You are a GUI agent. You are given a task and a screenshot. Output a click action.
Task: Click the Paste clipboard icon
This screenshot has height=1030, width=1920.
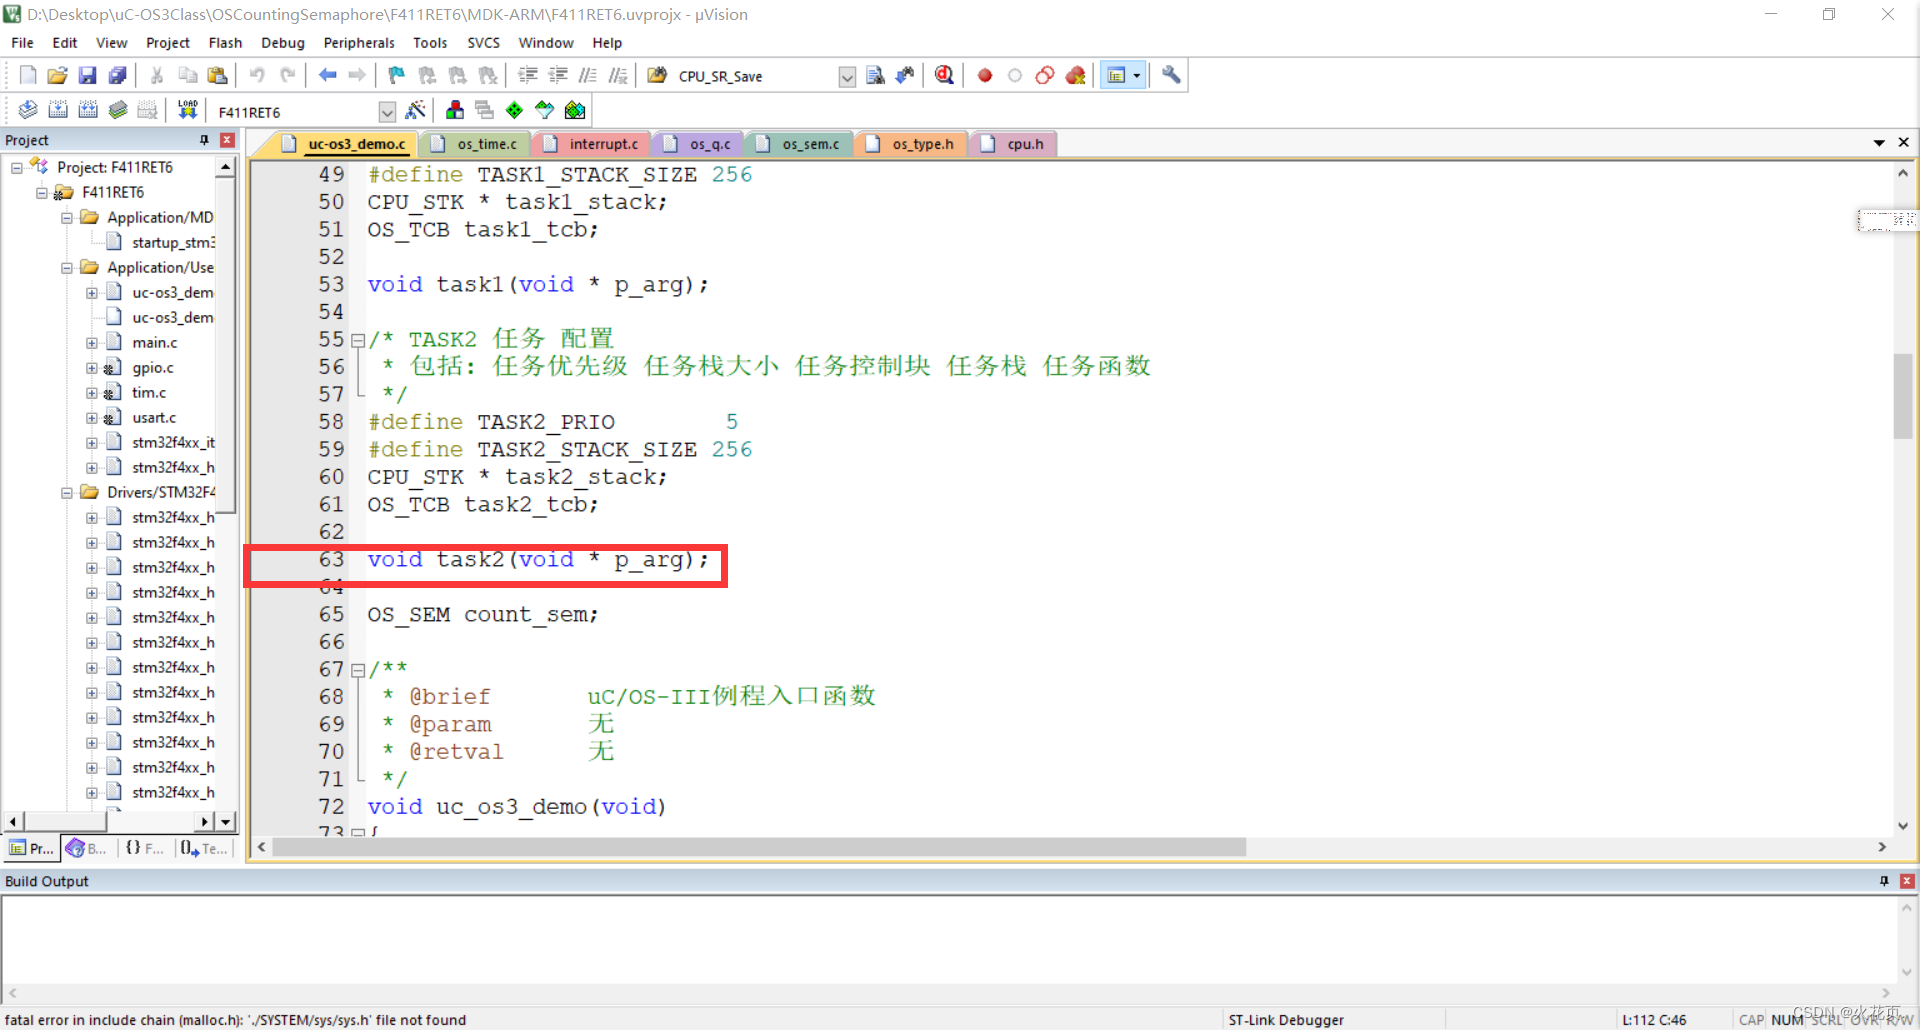tap(217, 75)
